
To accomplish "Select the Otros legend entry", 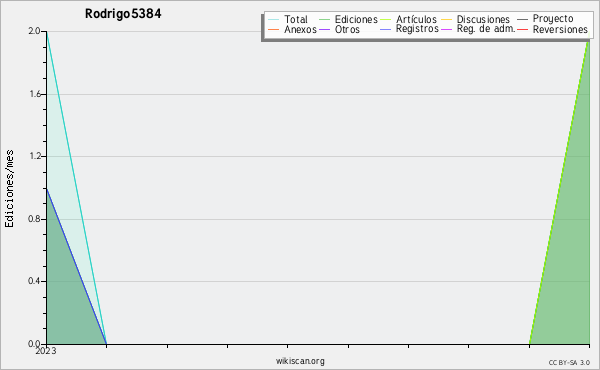I will point(347,29).
